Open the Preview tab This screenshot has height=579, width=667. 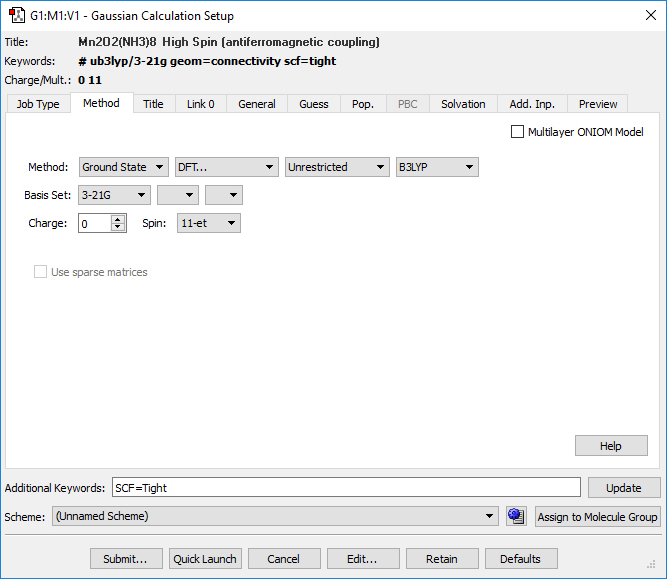[598, 104]
